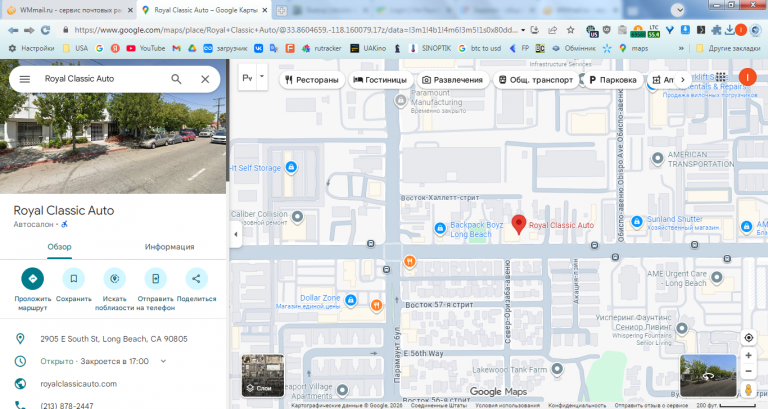
Task: Select the Гостиницы filter chip
Action: point(381,80)
